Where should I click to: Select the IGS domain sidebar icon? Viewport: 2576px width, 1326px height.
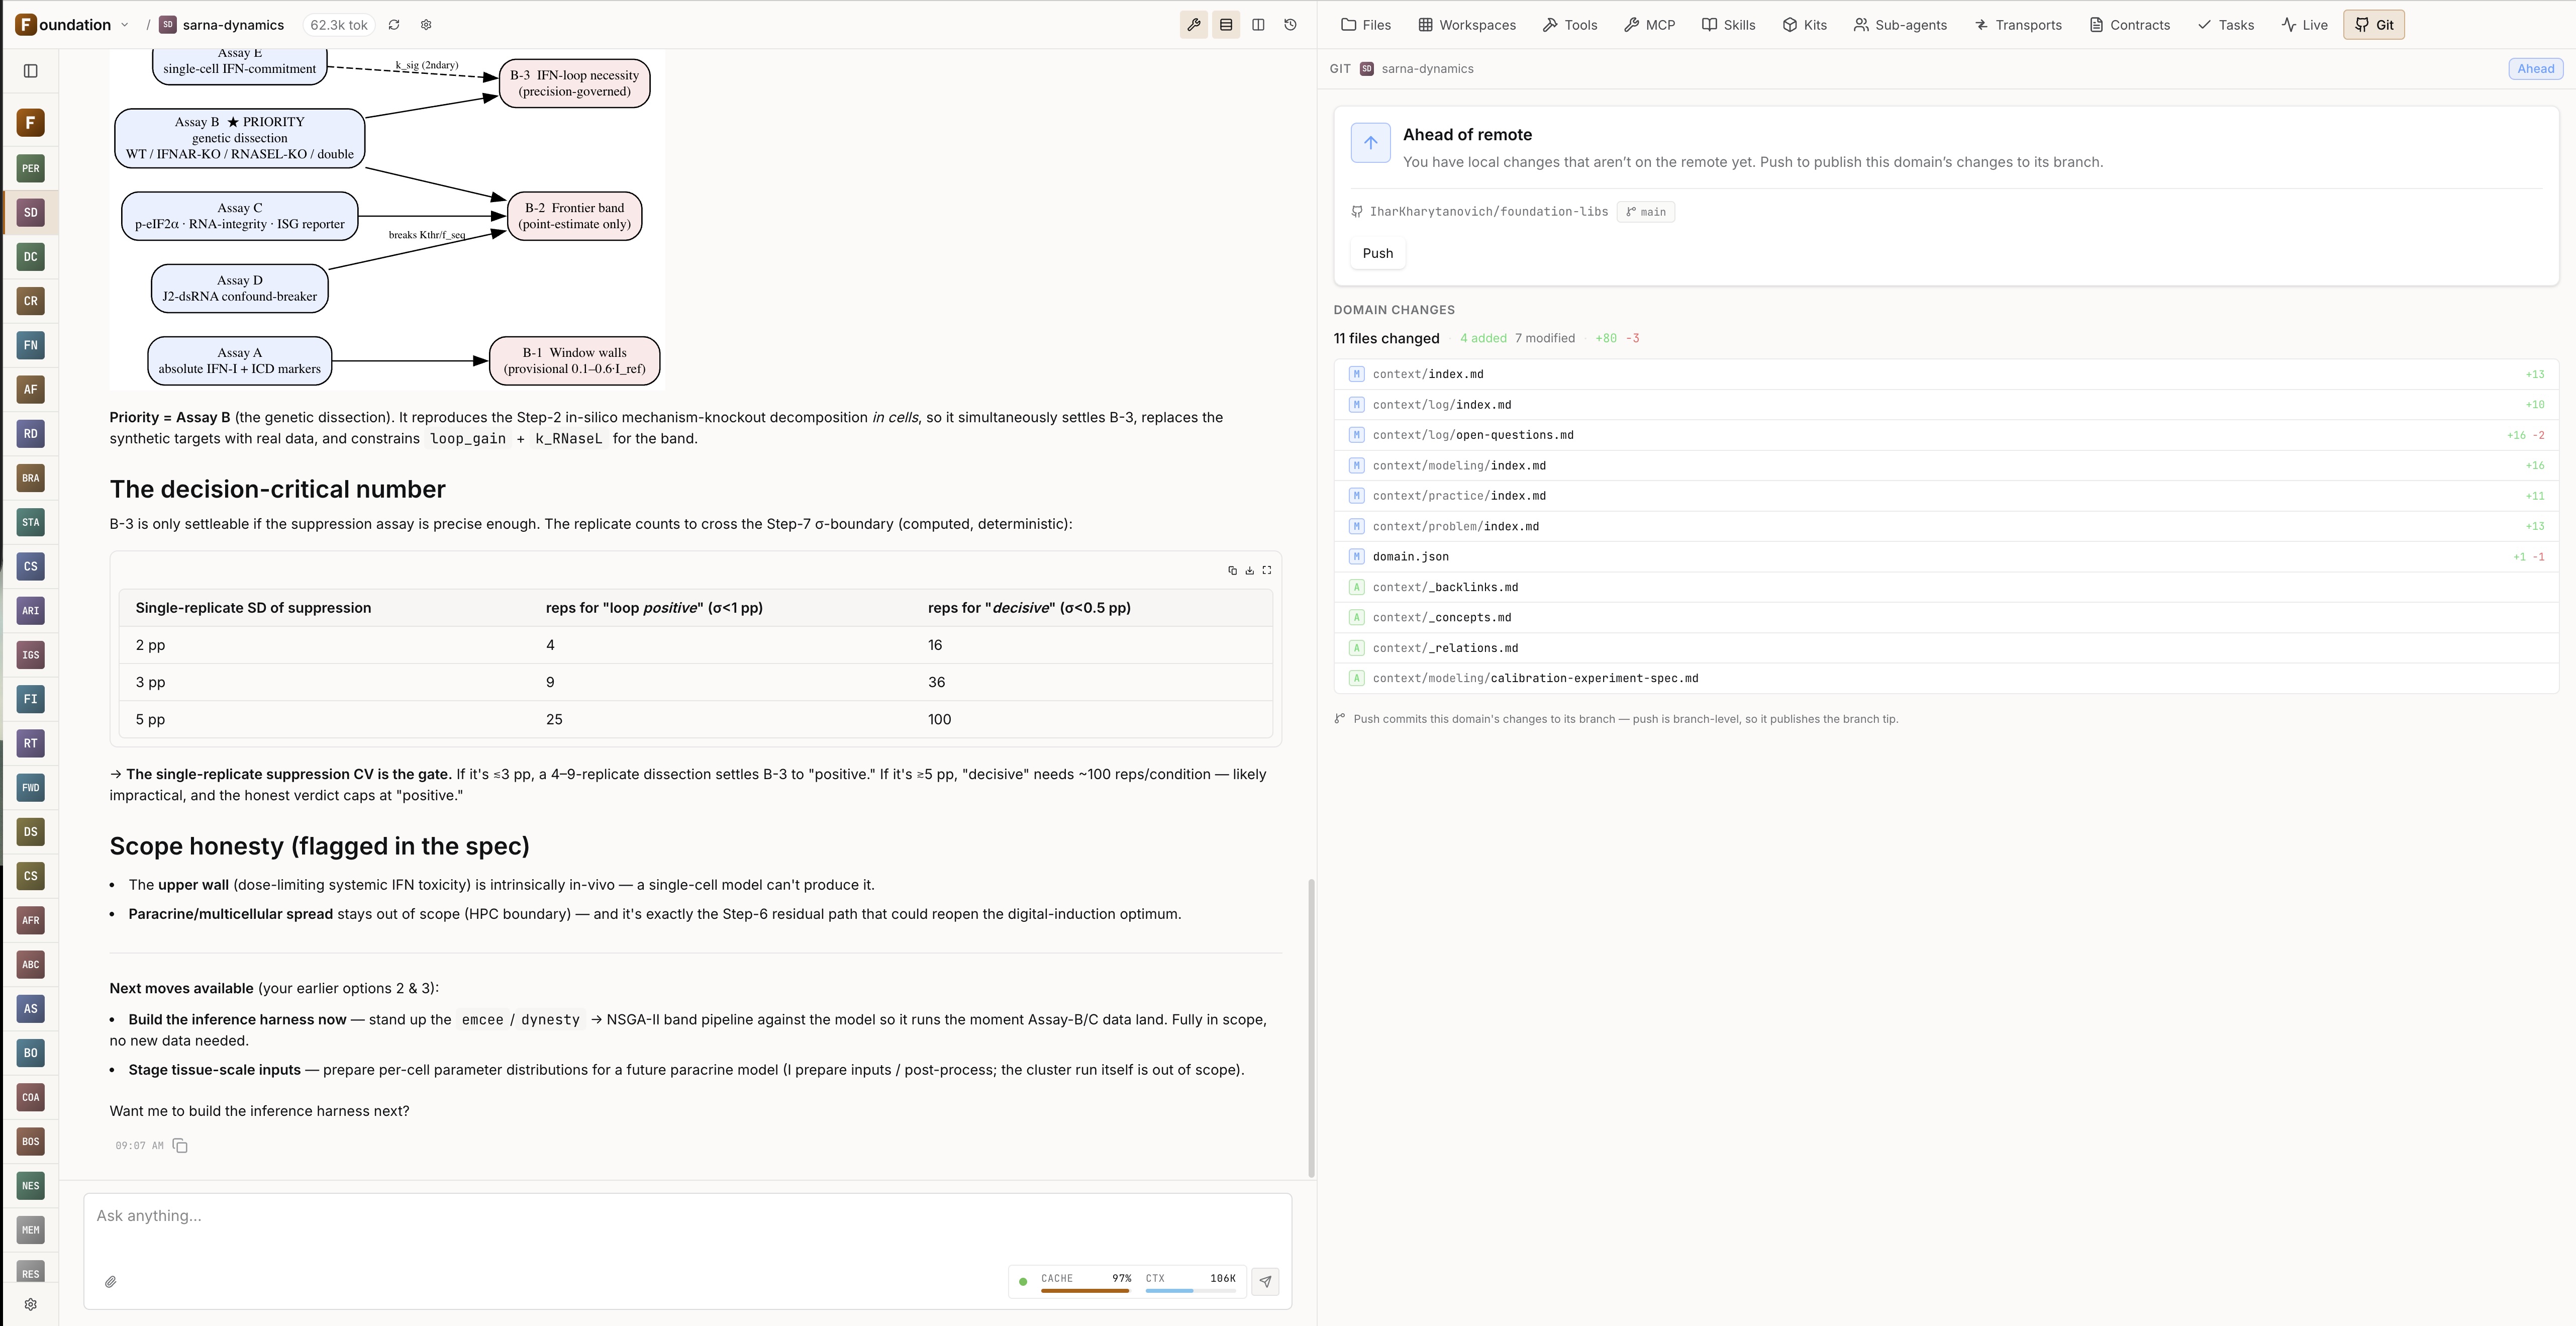[31, 655]
